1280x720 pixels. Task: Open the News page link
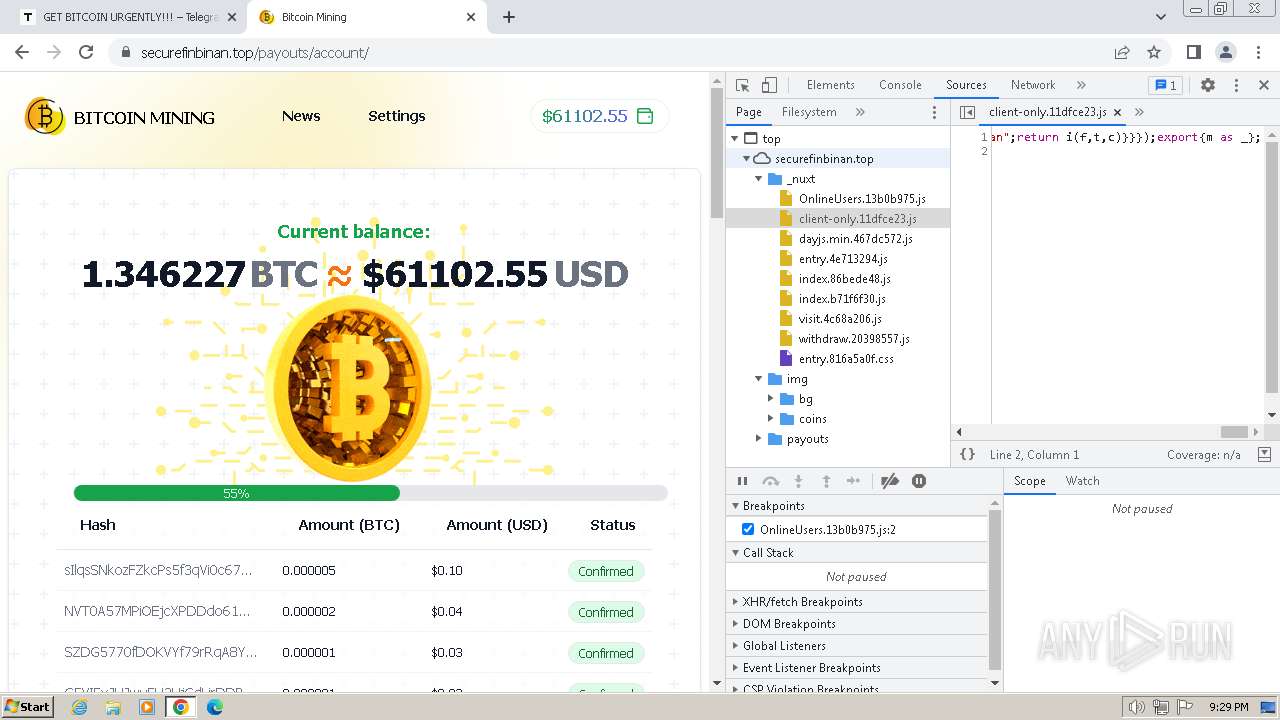click(x=301, y=116)
